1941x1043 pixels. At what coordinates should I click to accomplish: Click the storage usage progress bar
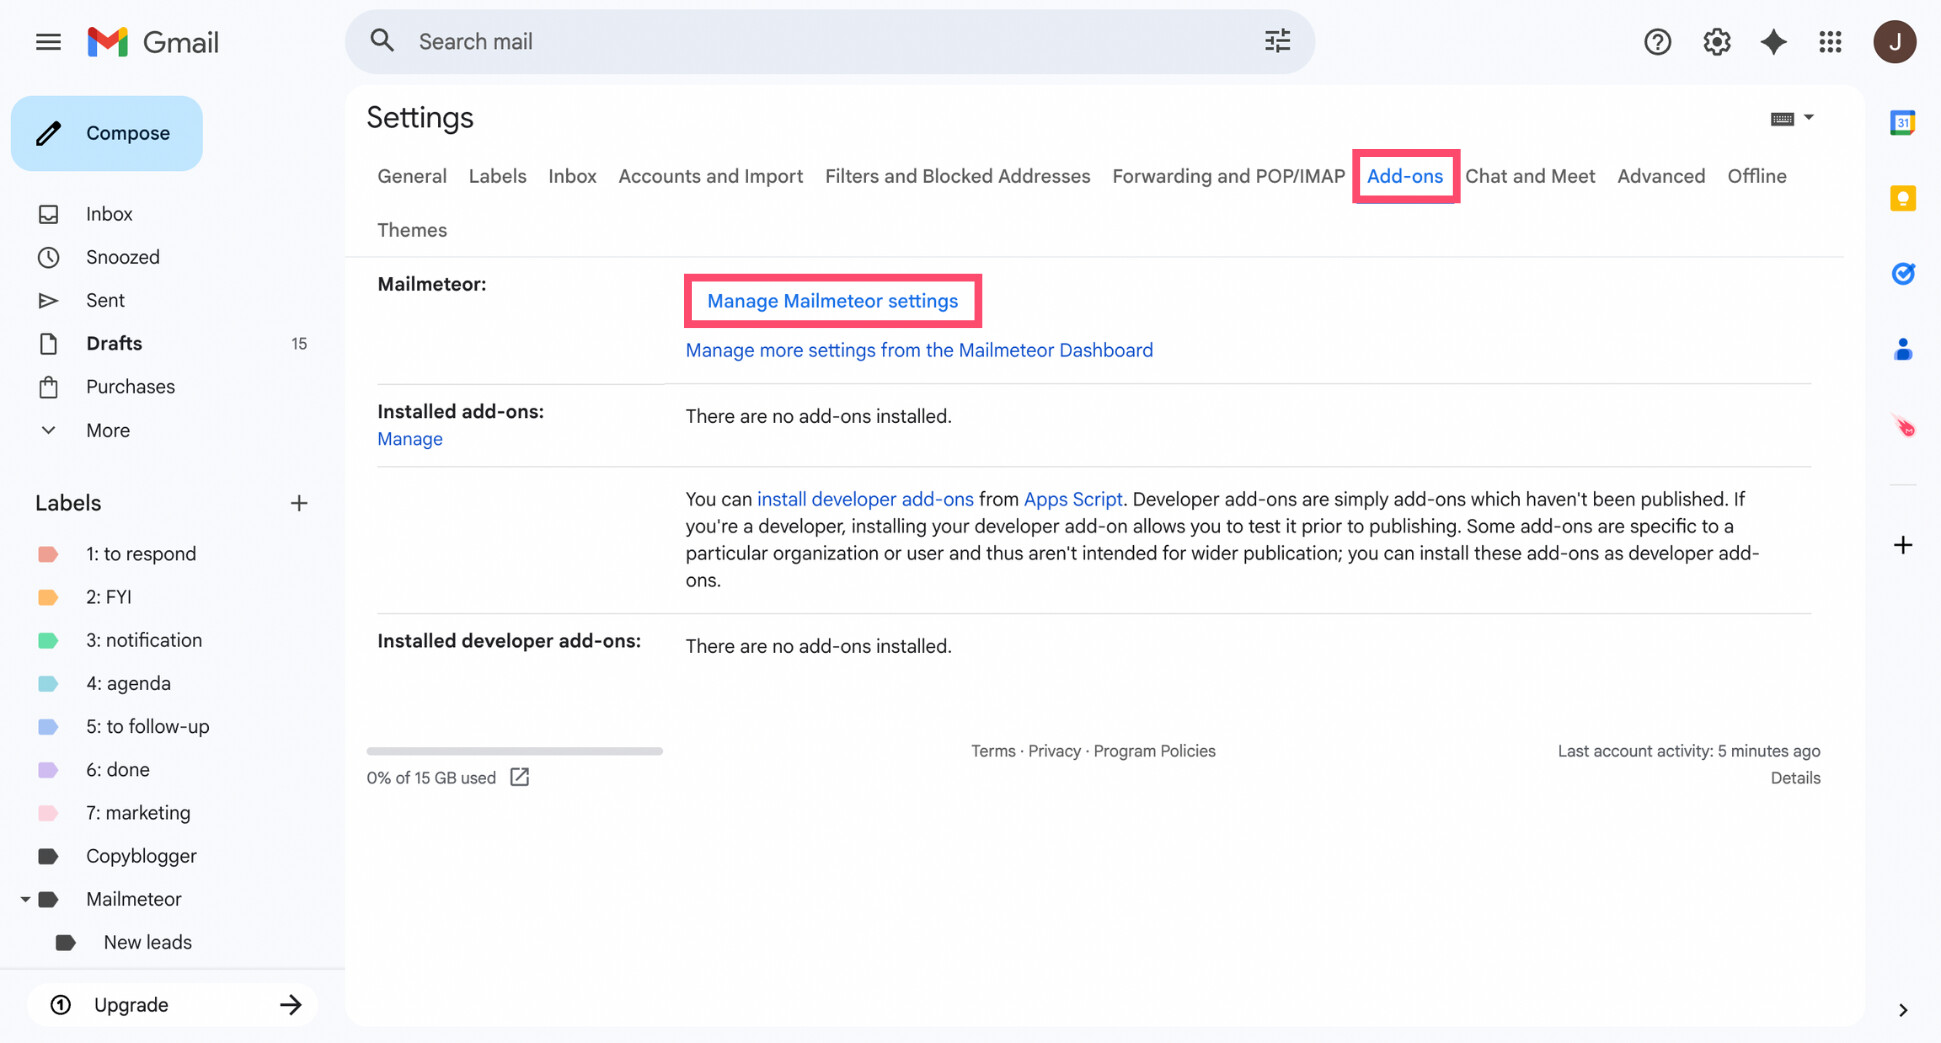514,750
